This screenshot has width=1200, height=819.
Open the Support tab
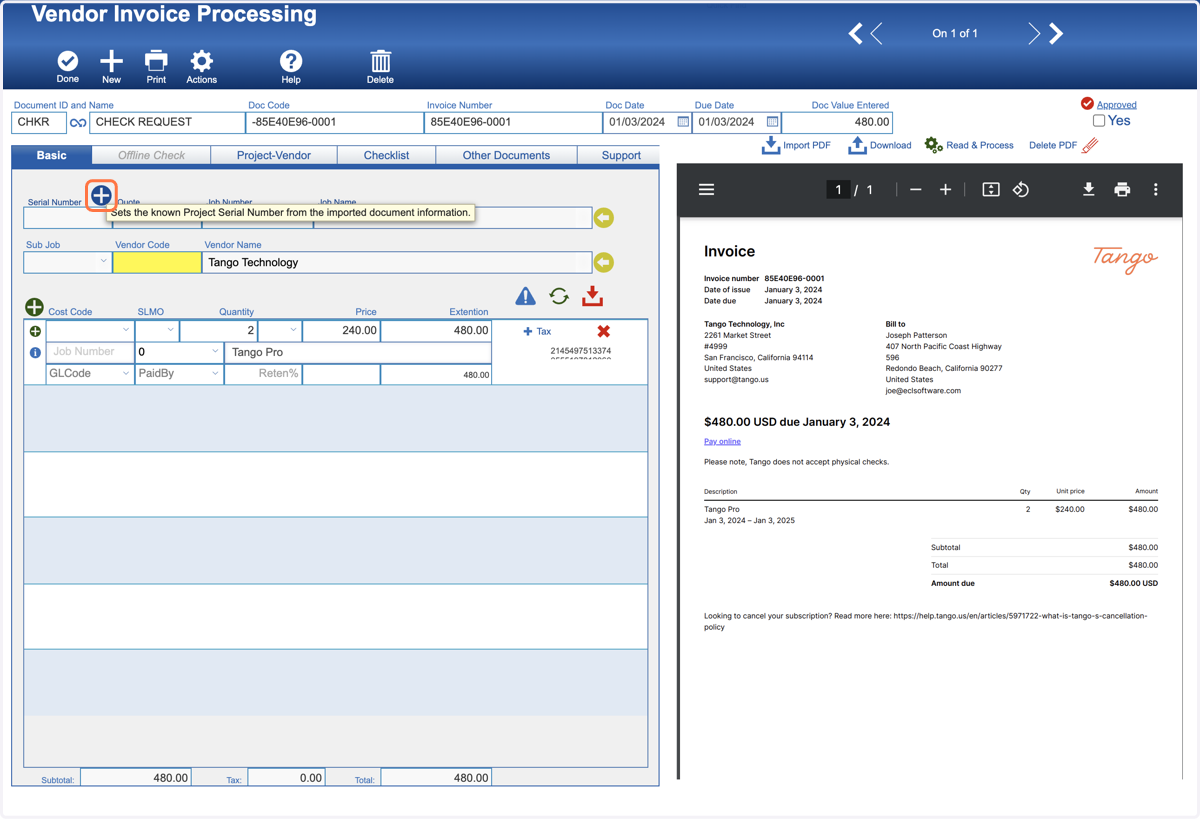click(621, 155)
